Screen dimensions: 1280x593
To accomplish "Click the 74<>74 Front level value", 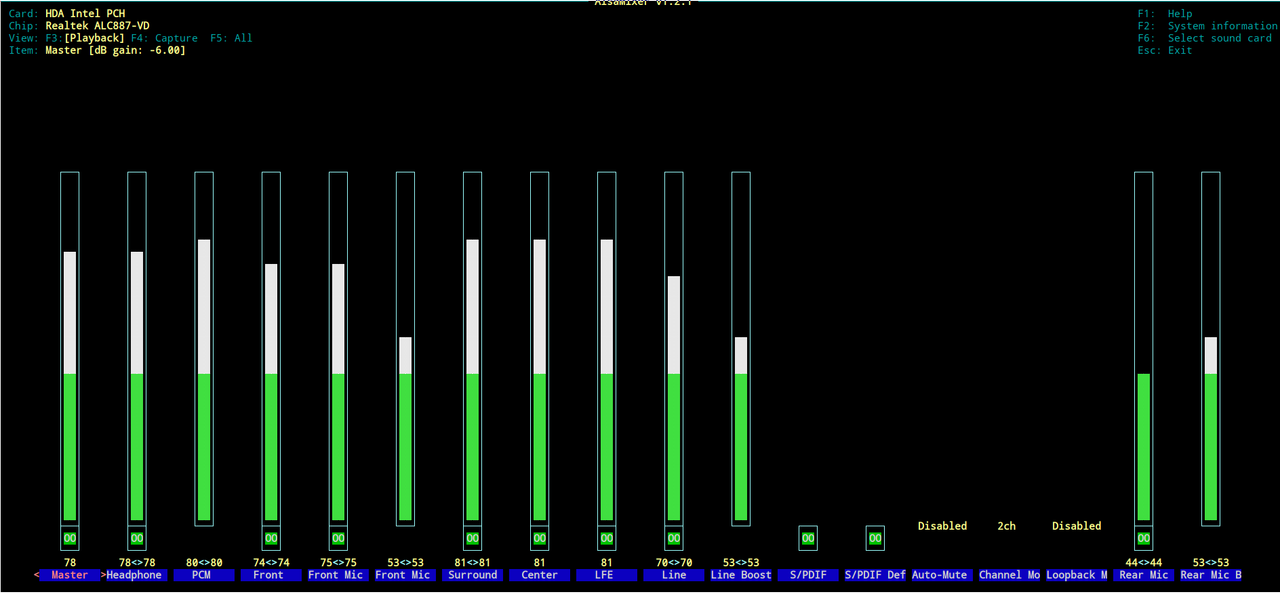I will tap(271, 563).
